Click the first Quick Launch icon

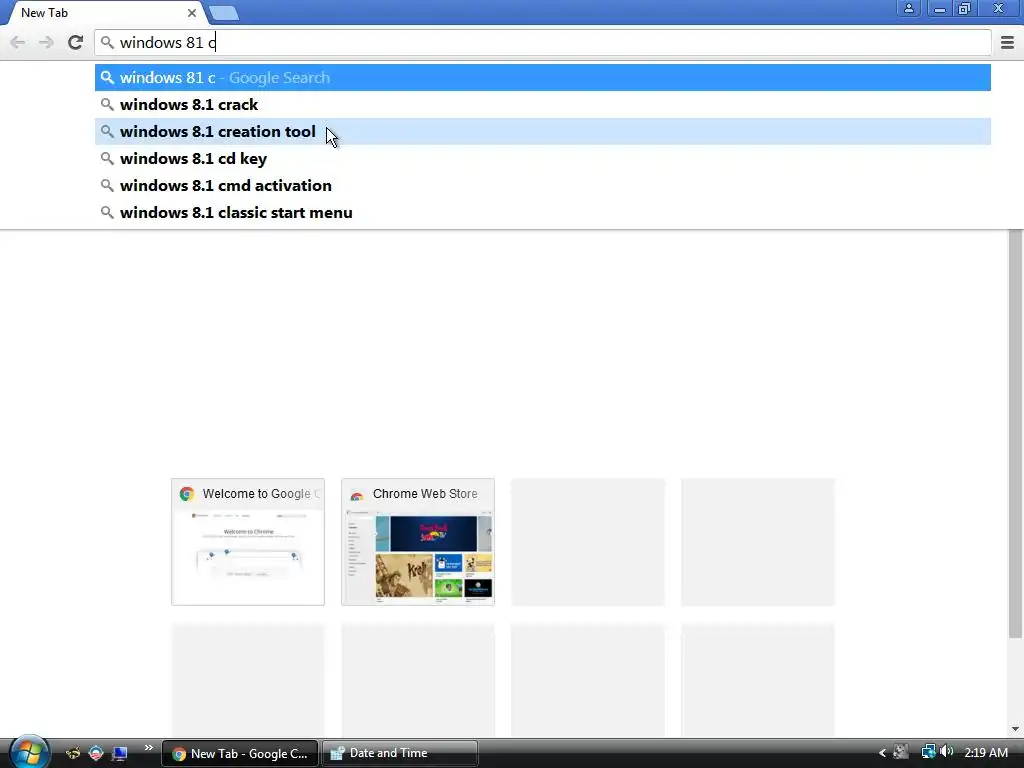tap(72, 754)
